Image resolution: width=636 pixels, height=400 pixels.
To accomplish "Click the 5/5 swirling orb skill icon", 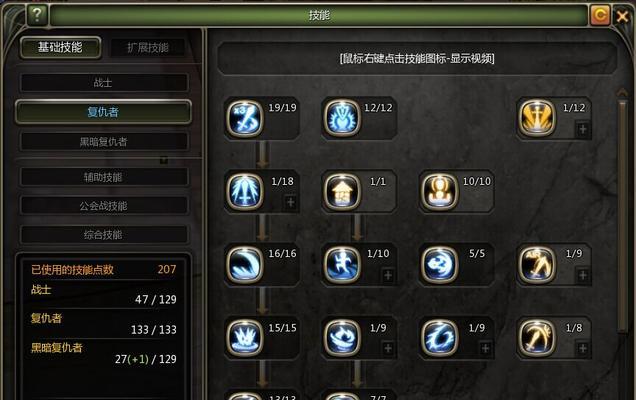I will click(x=439, y=265).
